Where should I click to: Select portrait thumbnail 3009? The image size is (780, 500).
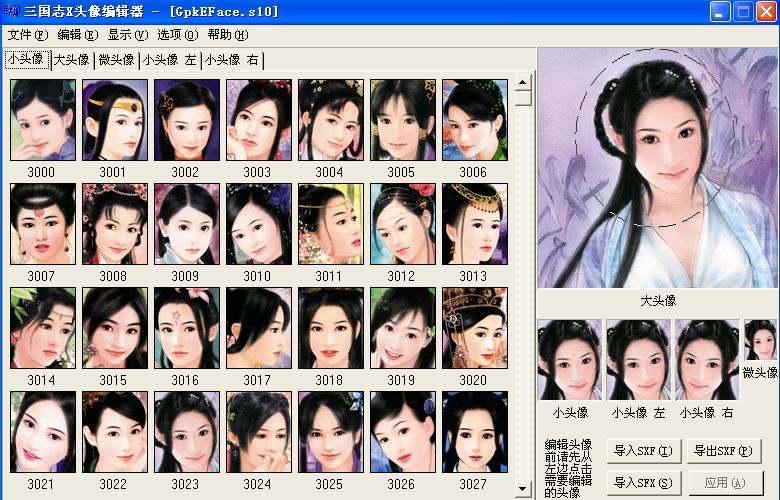pyautogui.click(x=187, y=224)
